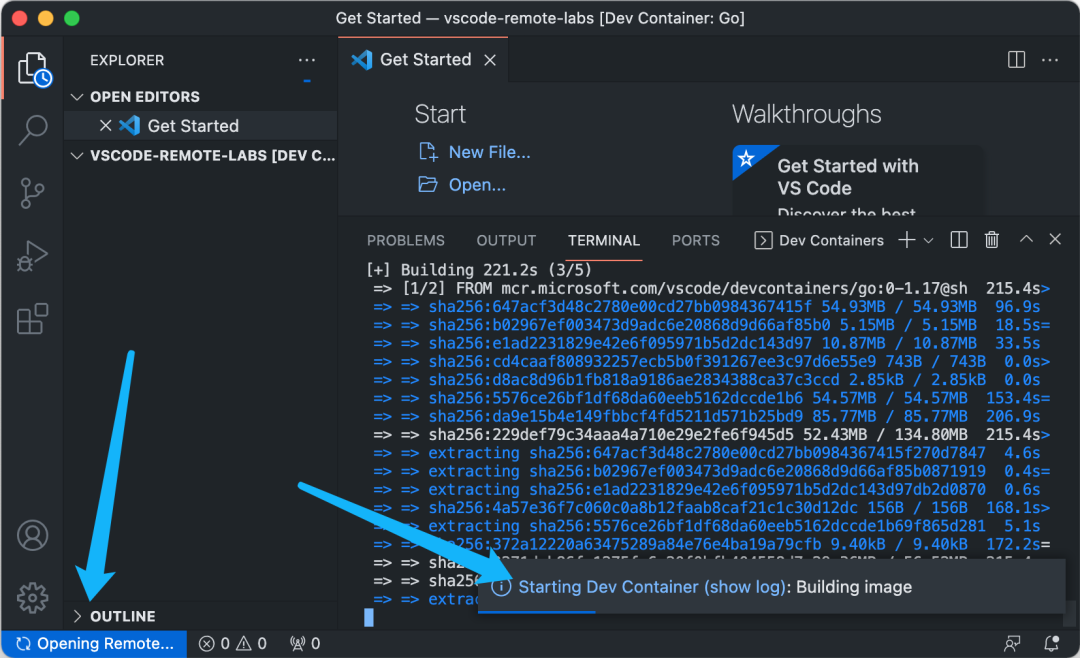Open the Search view
Image resolution: width=1080 pixels, height=658 pixels.
coord(32,130)
